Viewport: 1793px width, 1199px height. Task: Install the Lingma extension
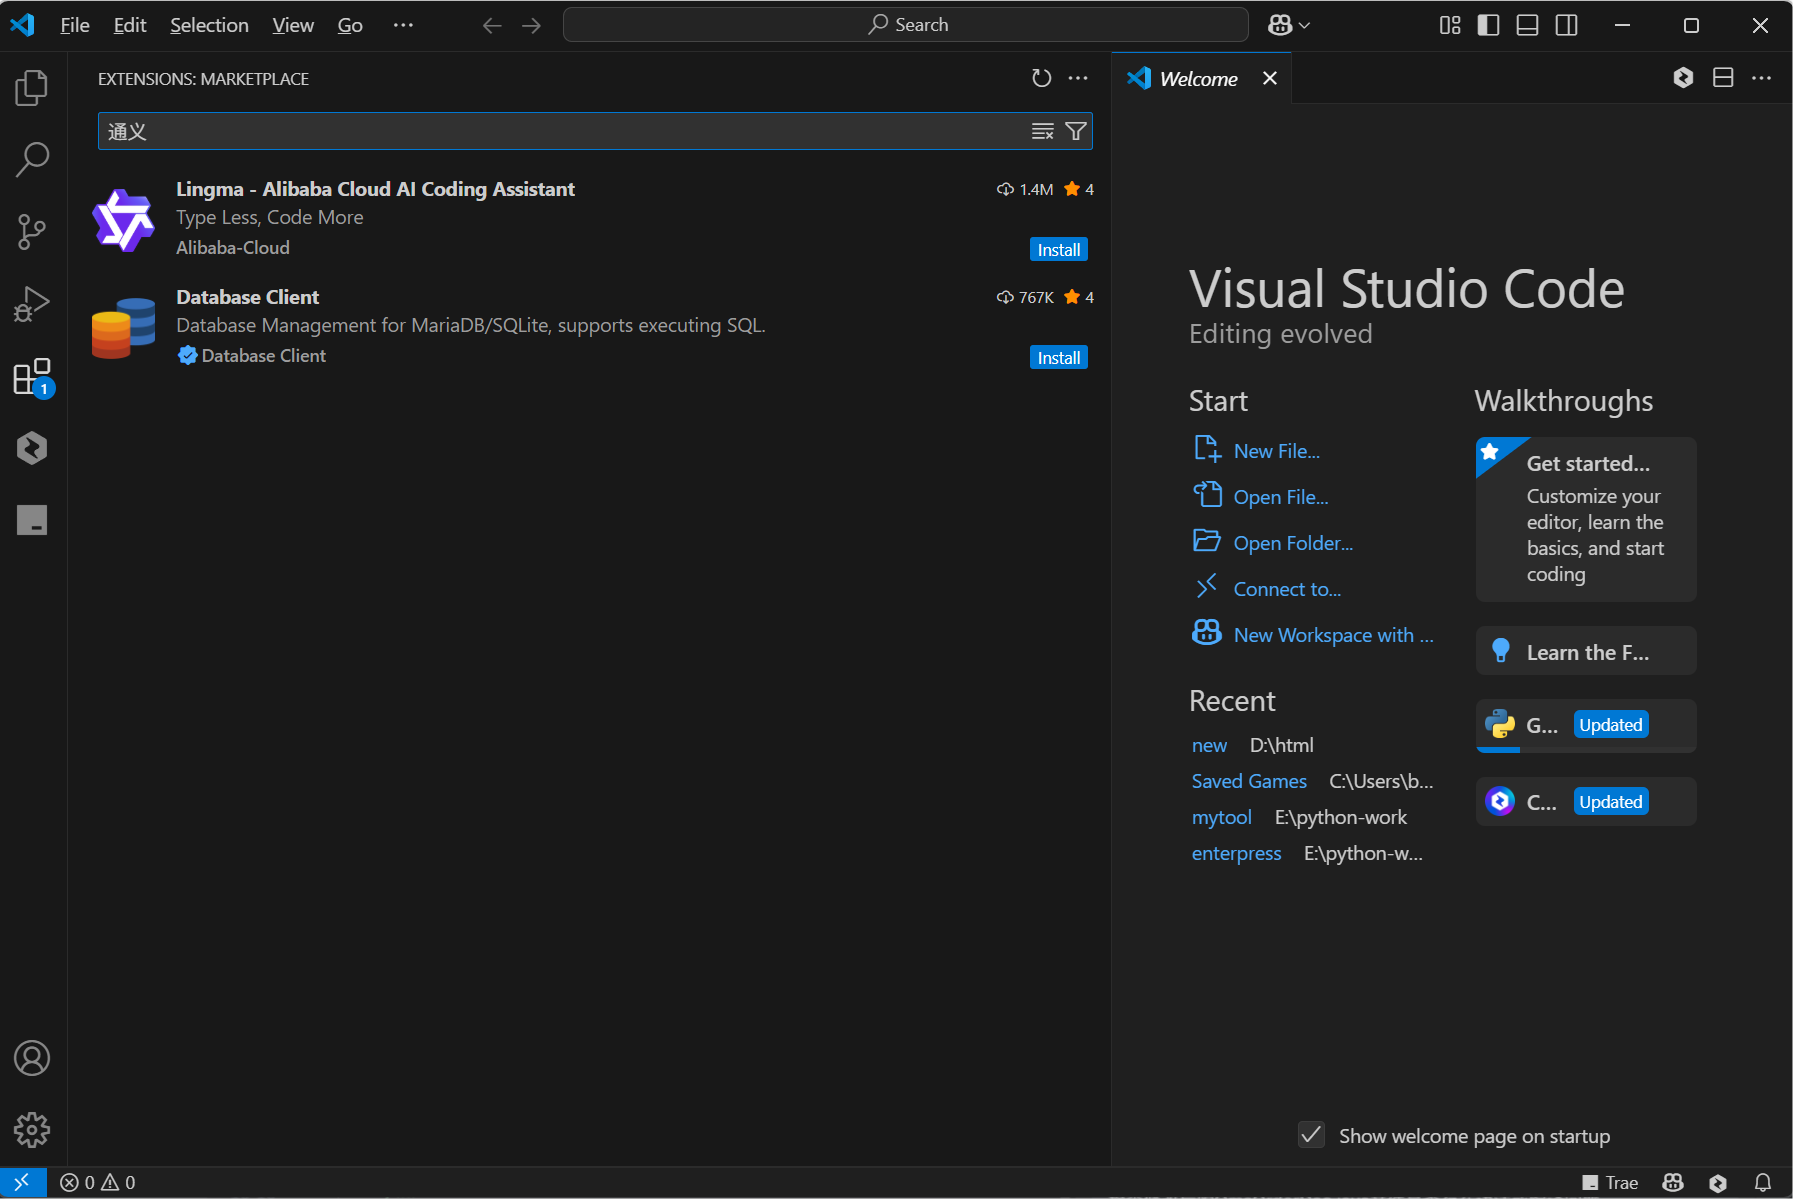(x=1058, y=250)
